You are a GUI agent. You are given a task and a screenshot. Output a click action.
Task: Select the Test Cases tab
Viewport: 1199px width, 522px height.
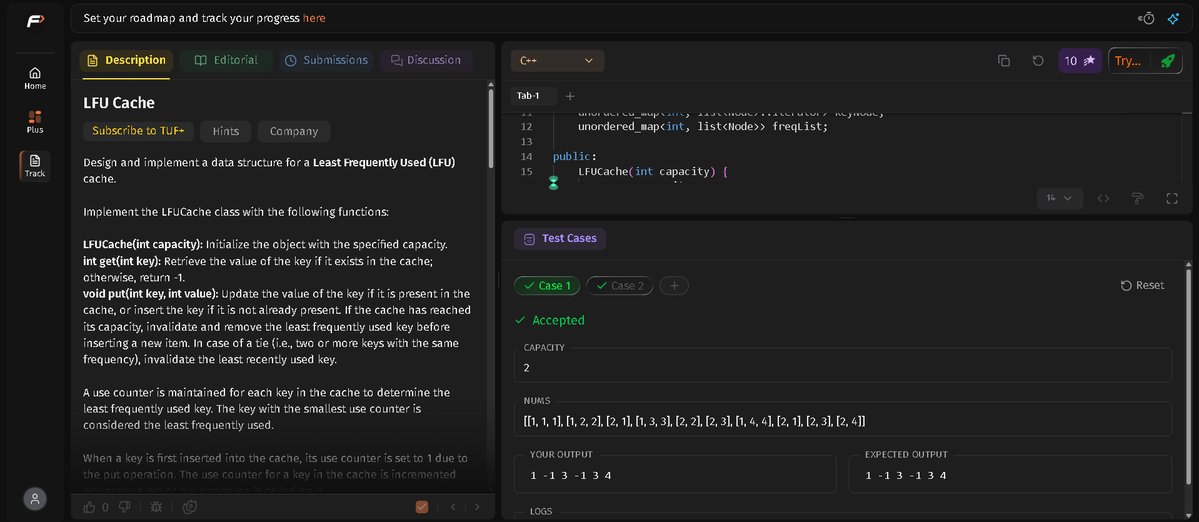coord(561,239)
